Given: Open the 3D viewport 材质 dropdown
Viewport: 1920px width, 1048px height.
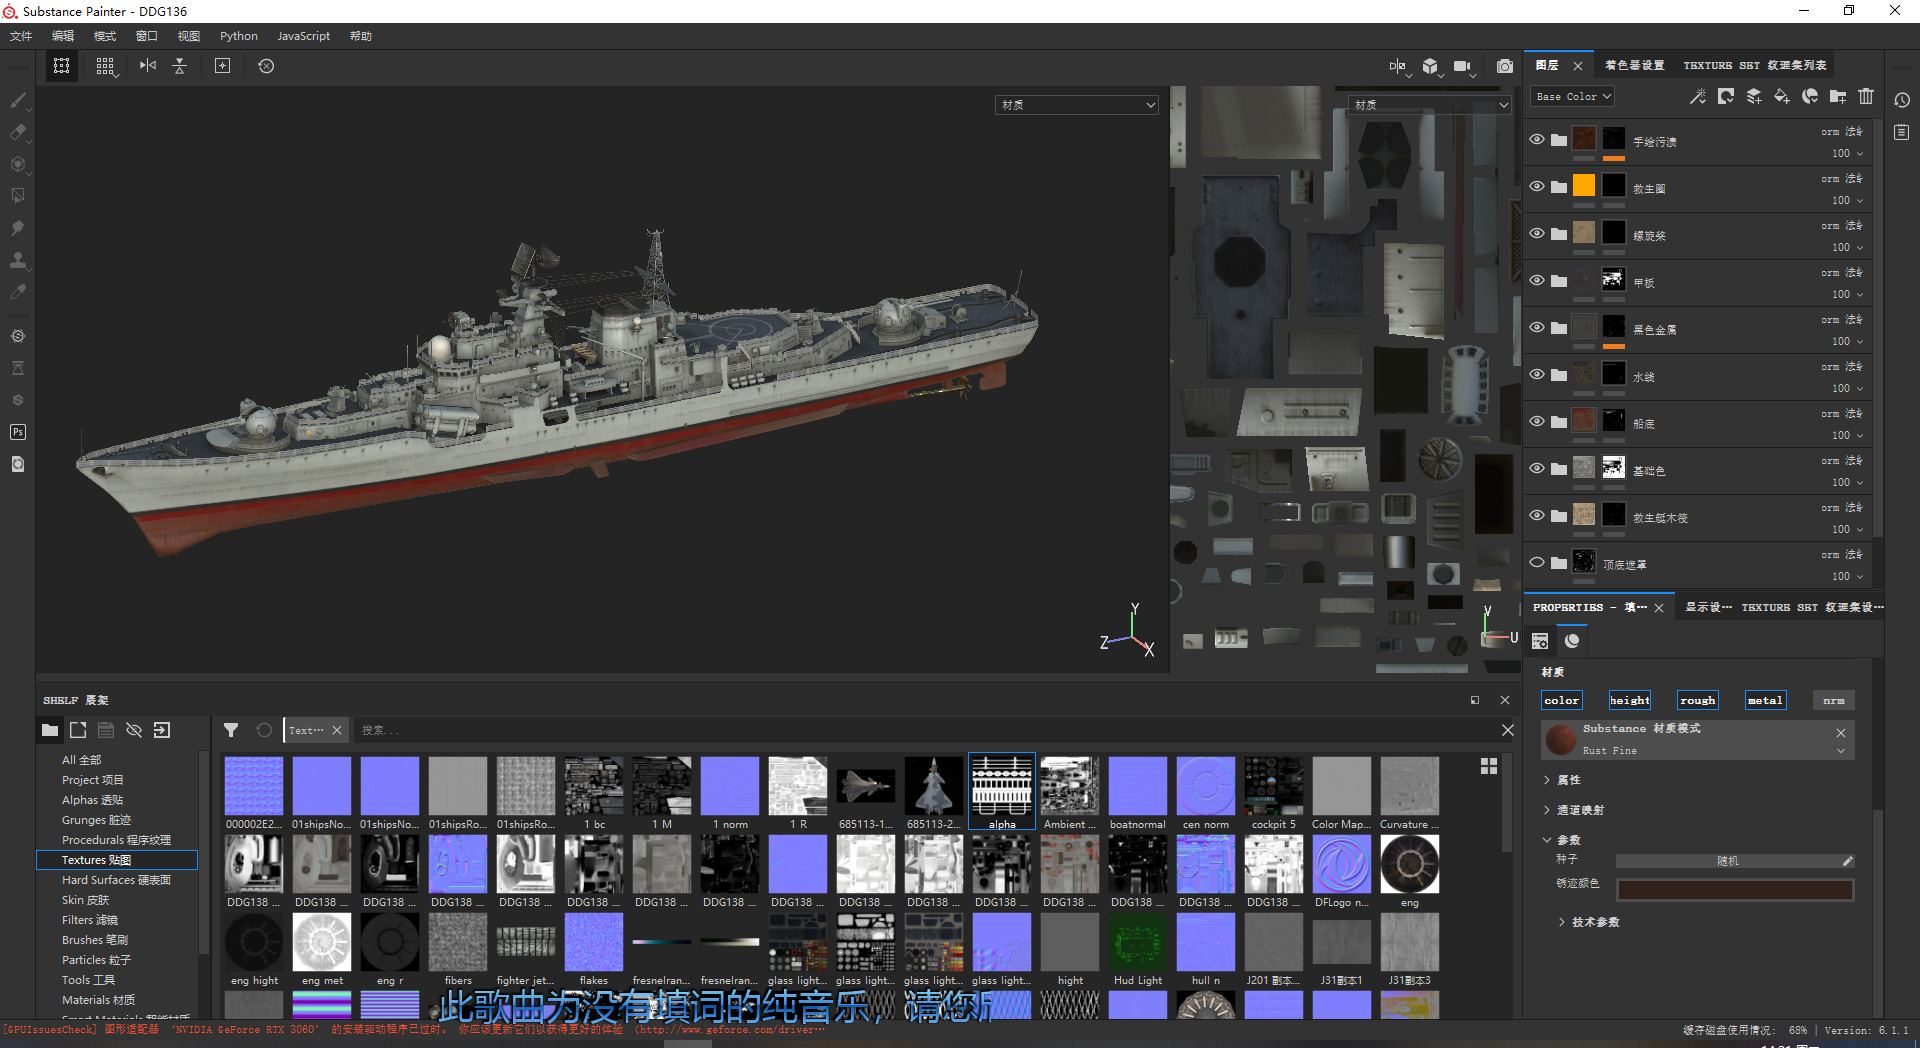Looking at the screenshot, I should coord(1077,104).
